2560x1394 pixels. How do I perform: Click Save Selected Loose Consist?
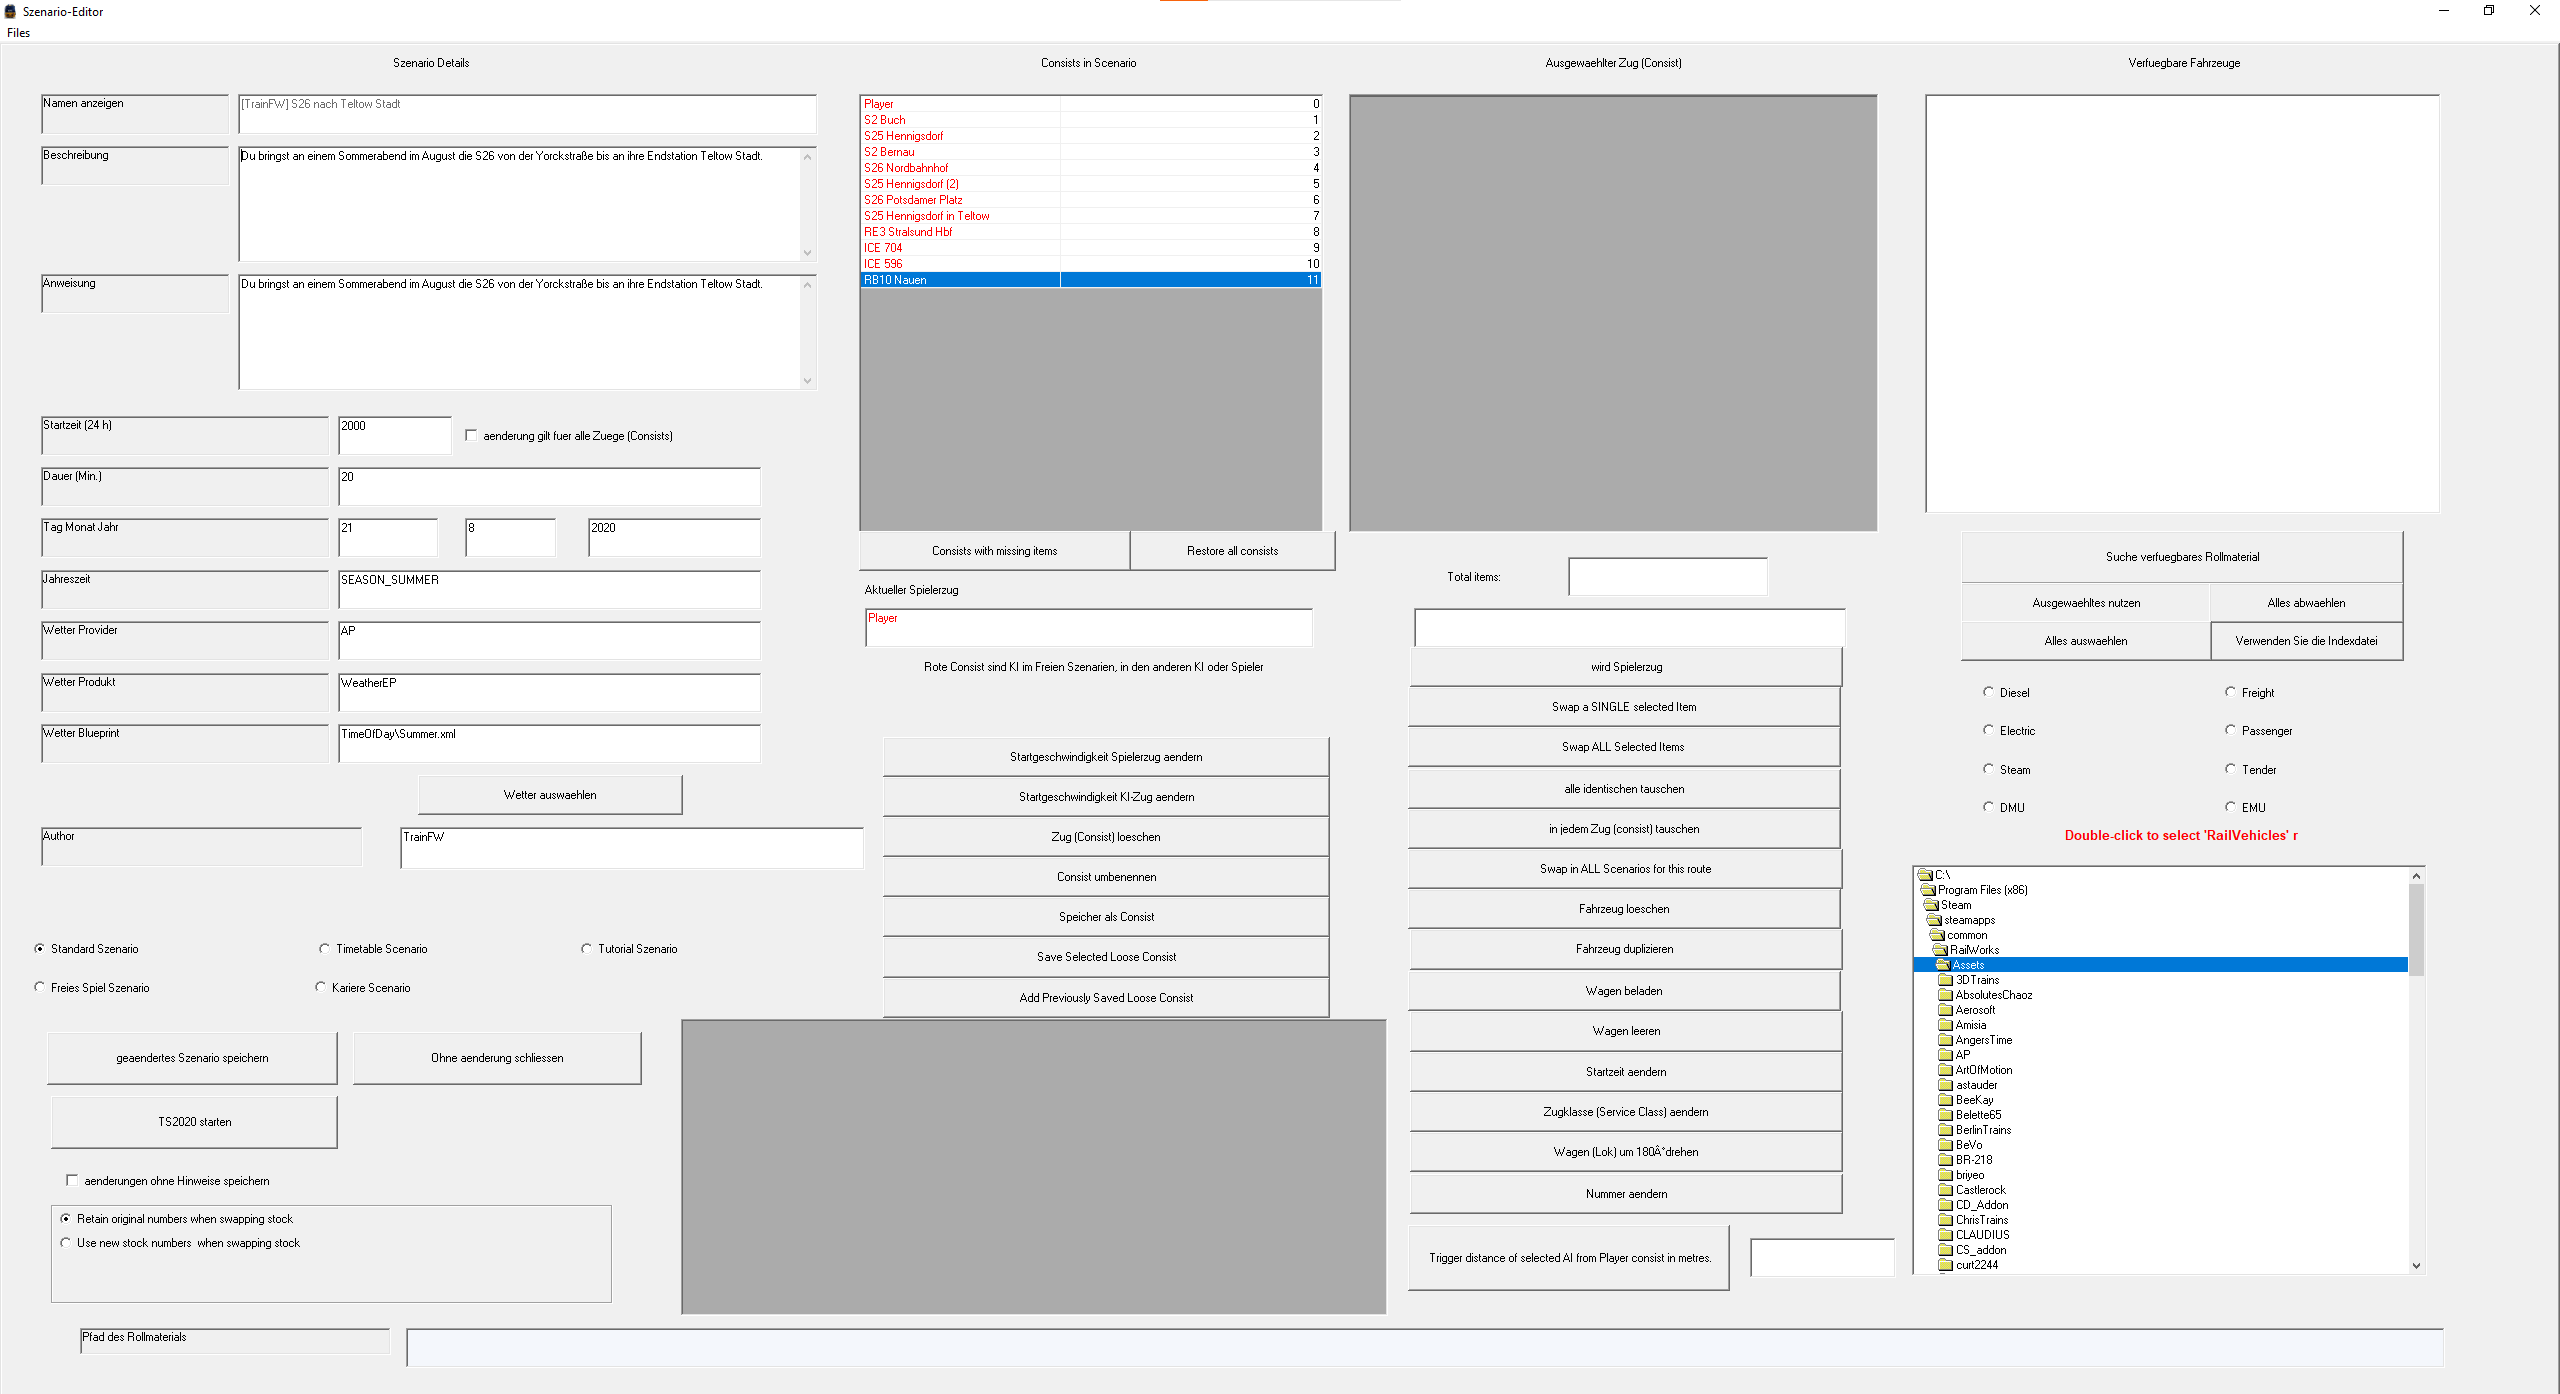tap(1106, 957)
